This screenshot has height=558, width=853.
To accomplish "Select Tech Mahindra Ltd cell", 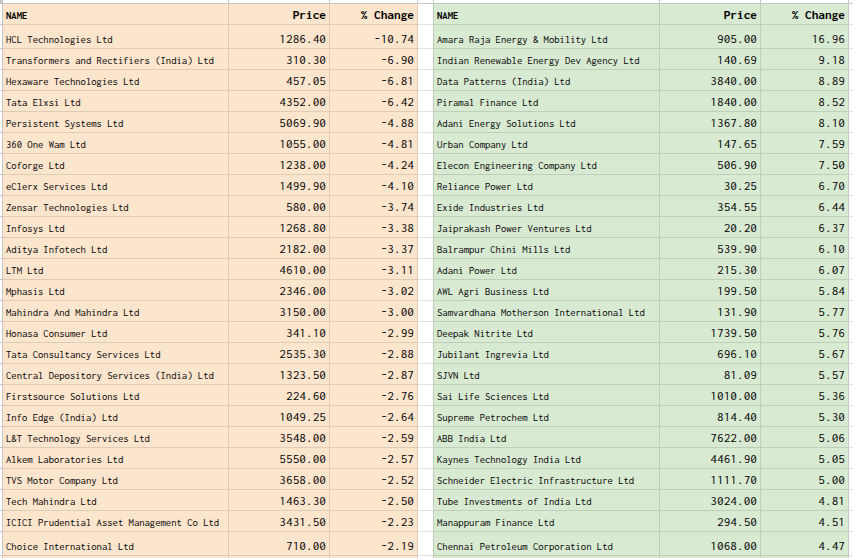I will pyautogui.click(x=115, y=501).
